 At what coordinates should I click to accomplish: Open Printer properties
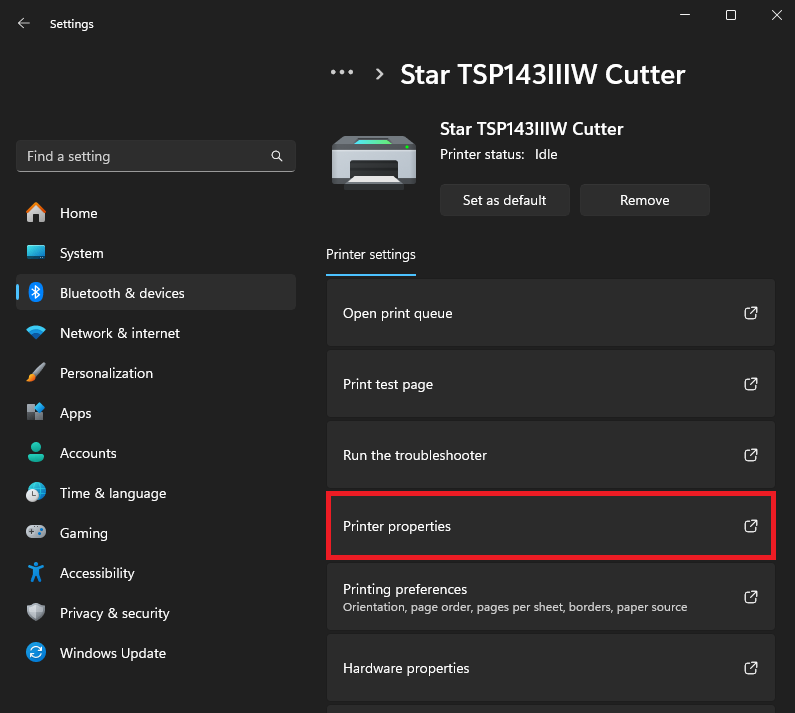pos(551,526)
